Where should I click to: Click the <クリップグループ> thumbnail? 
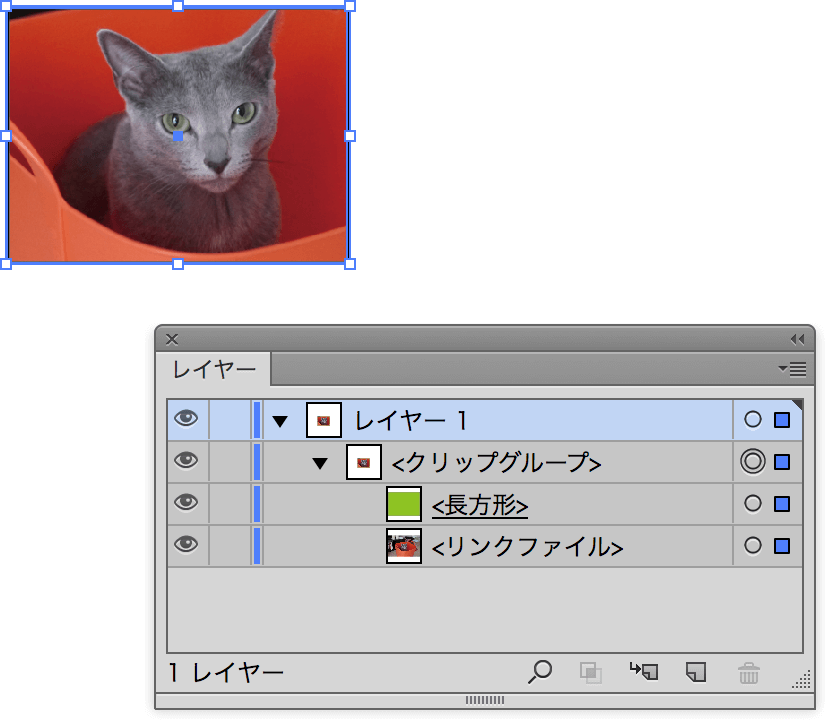[x=364, y=462]
